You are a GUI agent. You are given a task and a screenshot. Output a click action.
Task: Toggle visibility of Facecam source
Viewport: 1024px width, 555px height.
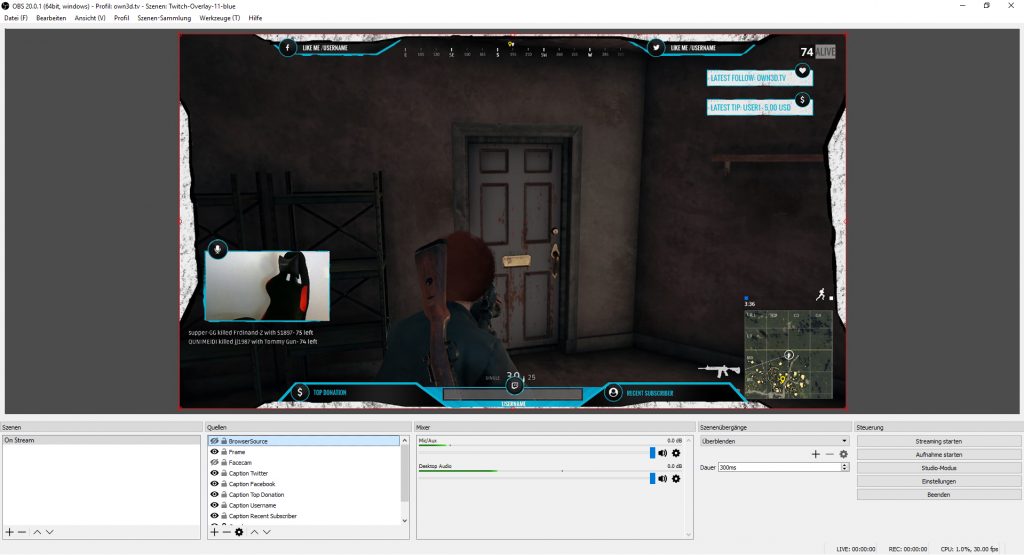(x=214, y=463)
